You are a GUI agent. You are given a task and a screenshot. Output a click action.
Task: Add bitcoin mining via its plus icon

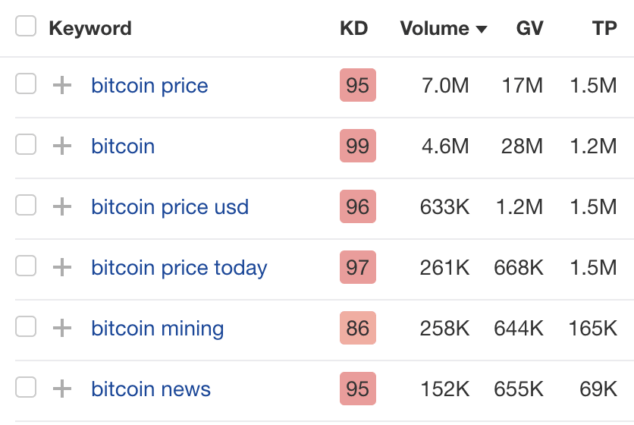coord(62,328)
